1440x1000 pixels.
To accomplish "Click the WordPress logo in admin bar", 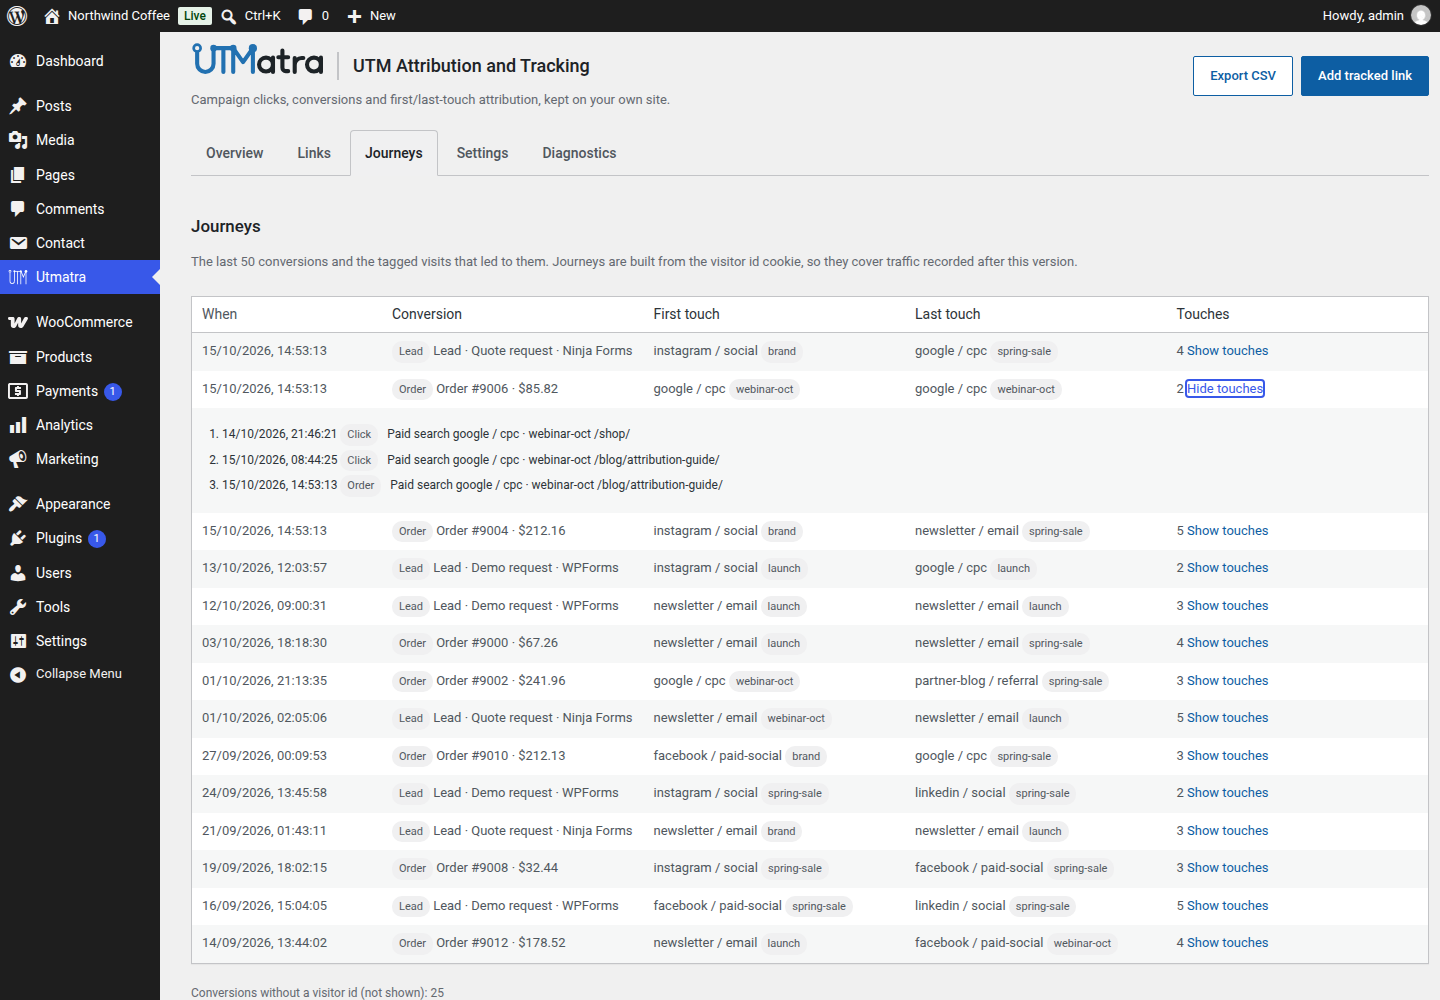I will pyautogui.click(x=17, y=16).
